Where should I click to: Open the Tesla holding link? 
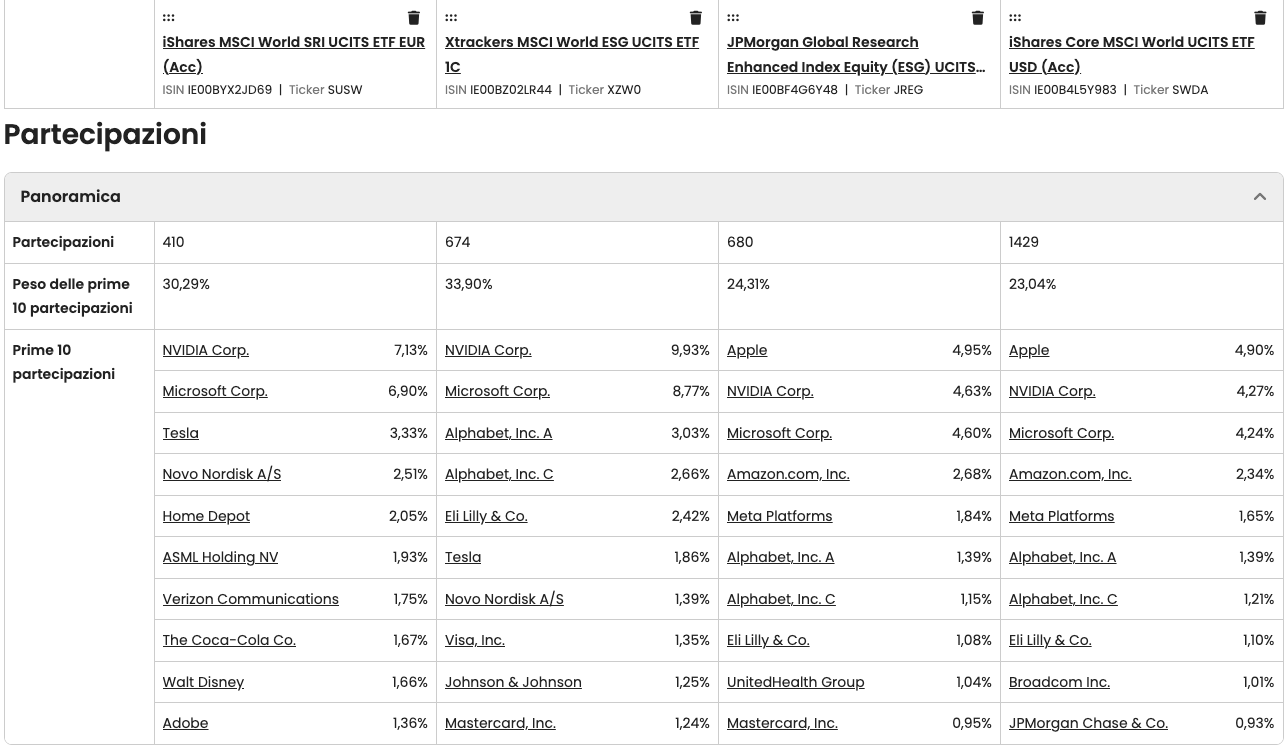(180, 433)
